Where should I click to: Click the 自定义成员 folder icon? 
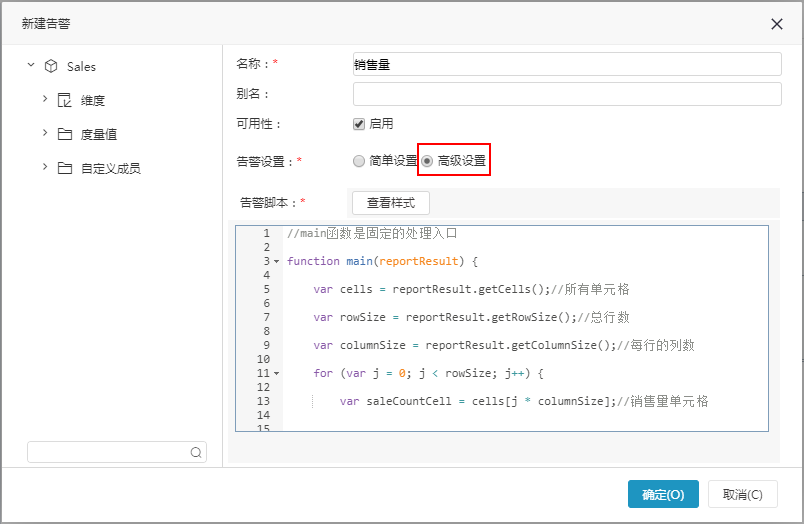tap(65, 168)
